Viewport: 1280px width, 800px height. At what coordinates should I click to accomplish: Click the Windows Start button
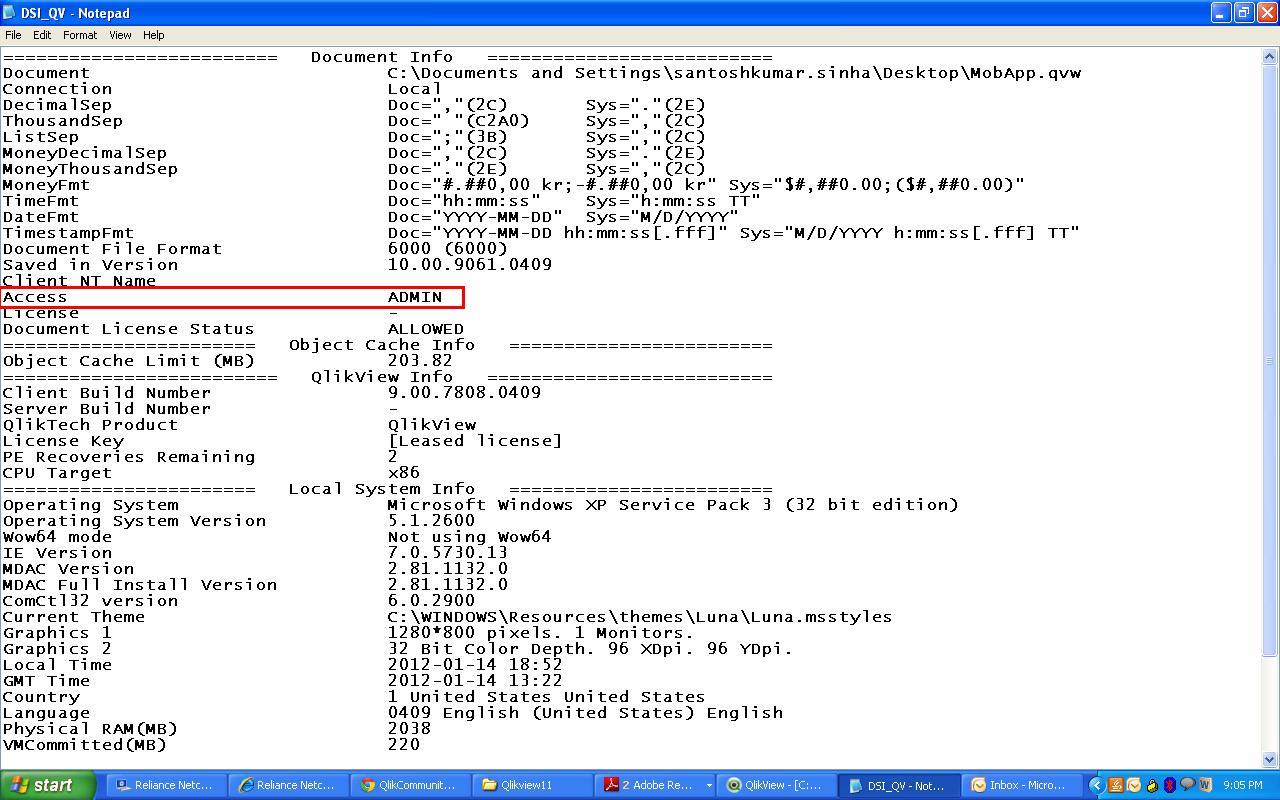point(48,785)
